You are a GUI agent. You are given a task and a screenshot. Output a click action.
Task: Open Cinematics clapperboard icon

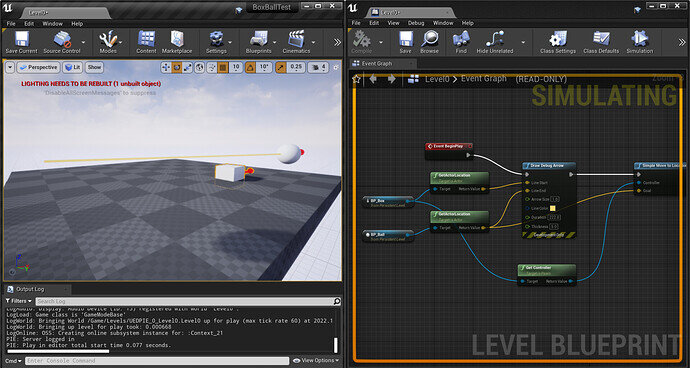pyautogui.click(x=296, y=42)
